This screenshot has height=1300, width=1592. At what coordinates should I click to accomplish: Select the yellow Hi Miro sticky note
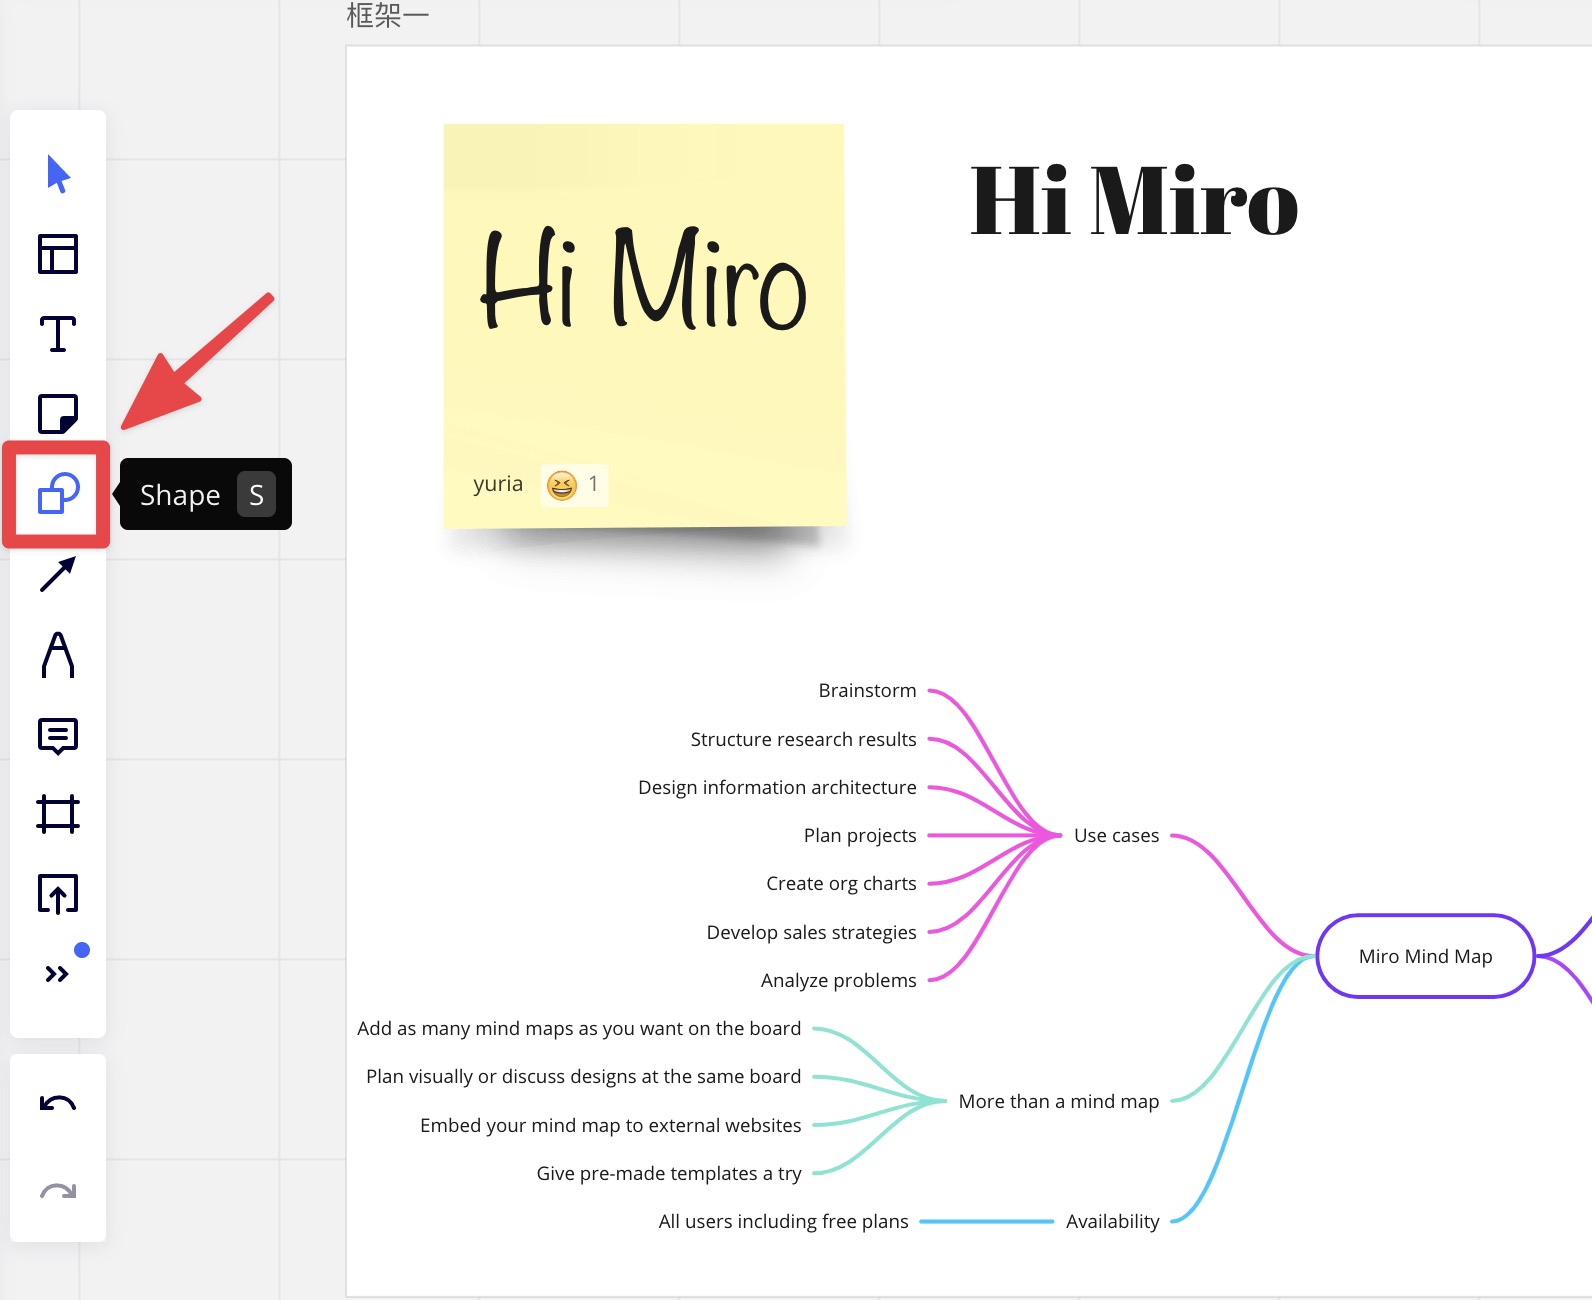(644, 326)
